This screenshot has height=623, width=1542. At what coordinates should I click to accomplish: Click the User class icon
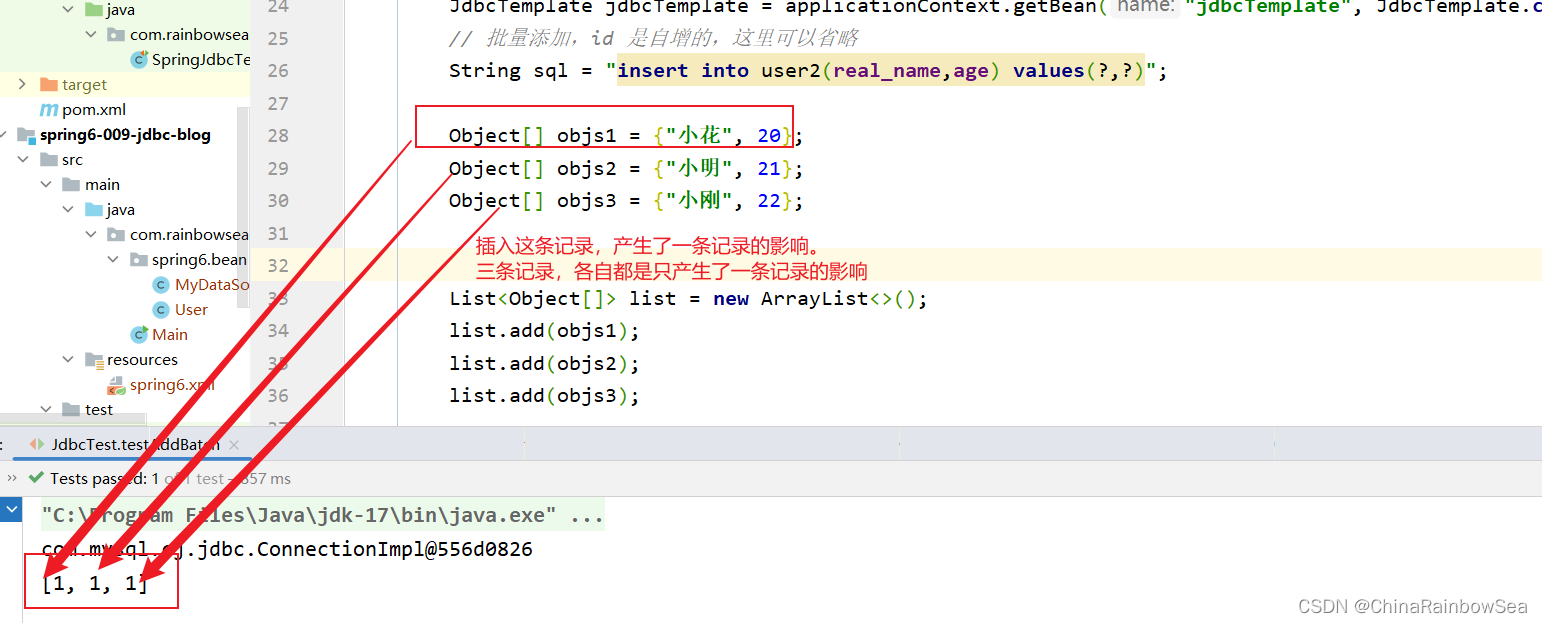pyautogui.click(x=161, y=310)
